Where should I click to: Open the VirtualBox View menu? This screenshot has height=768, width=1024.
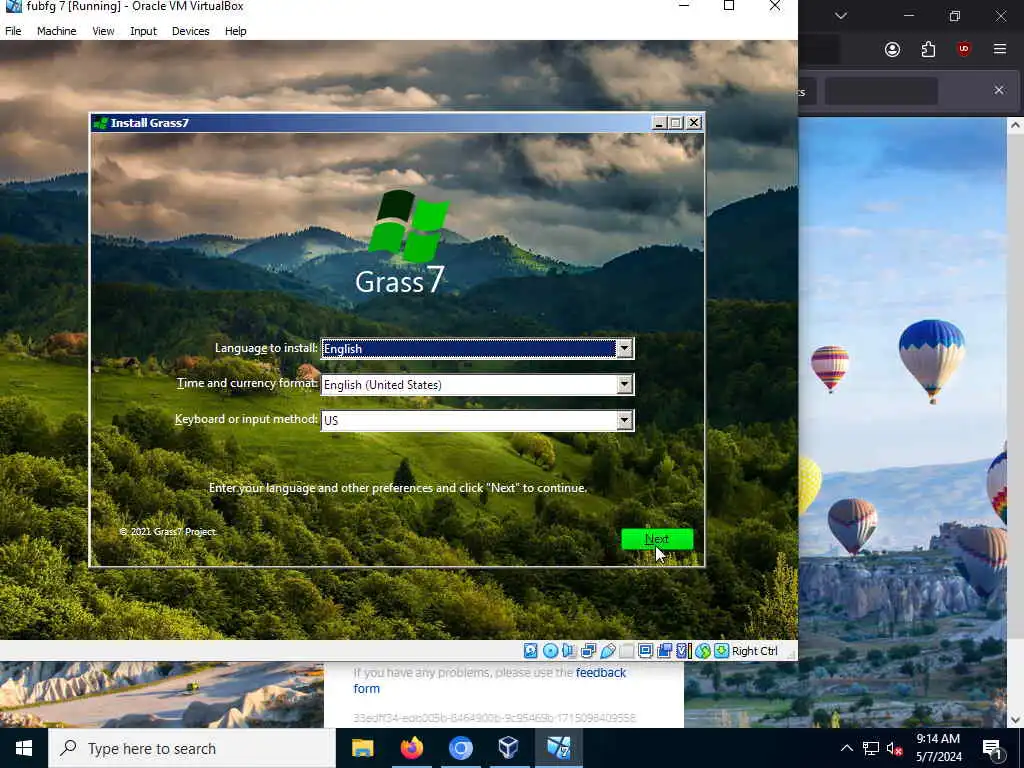coord(103,31)
